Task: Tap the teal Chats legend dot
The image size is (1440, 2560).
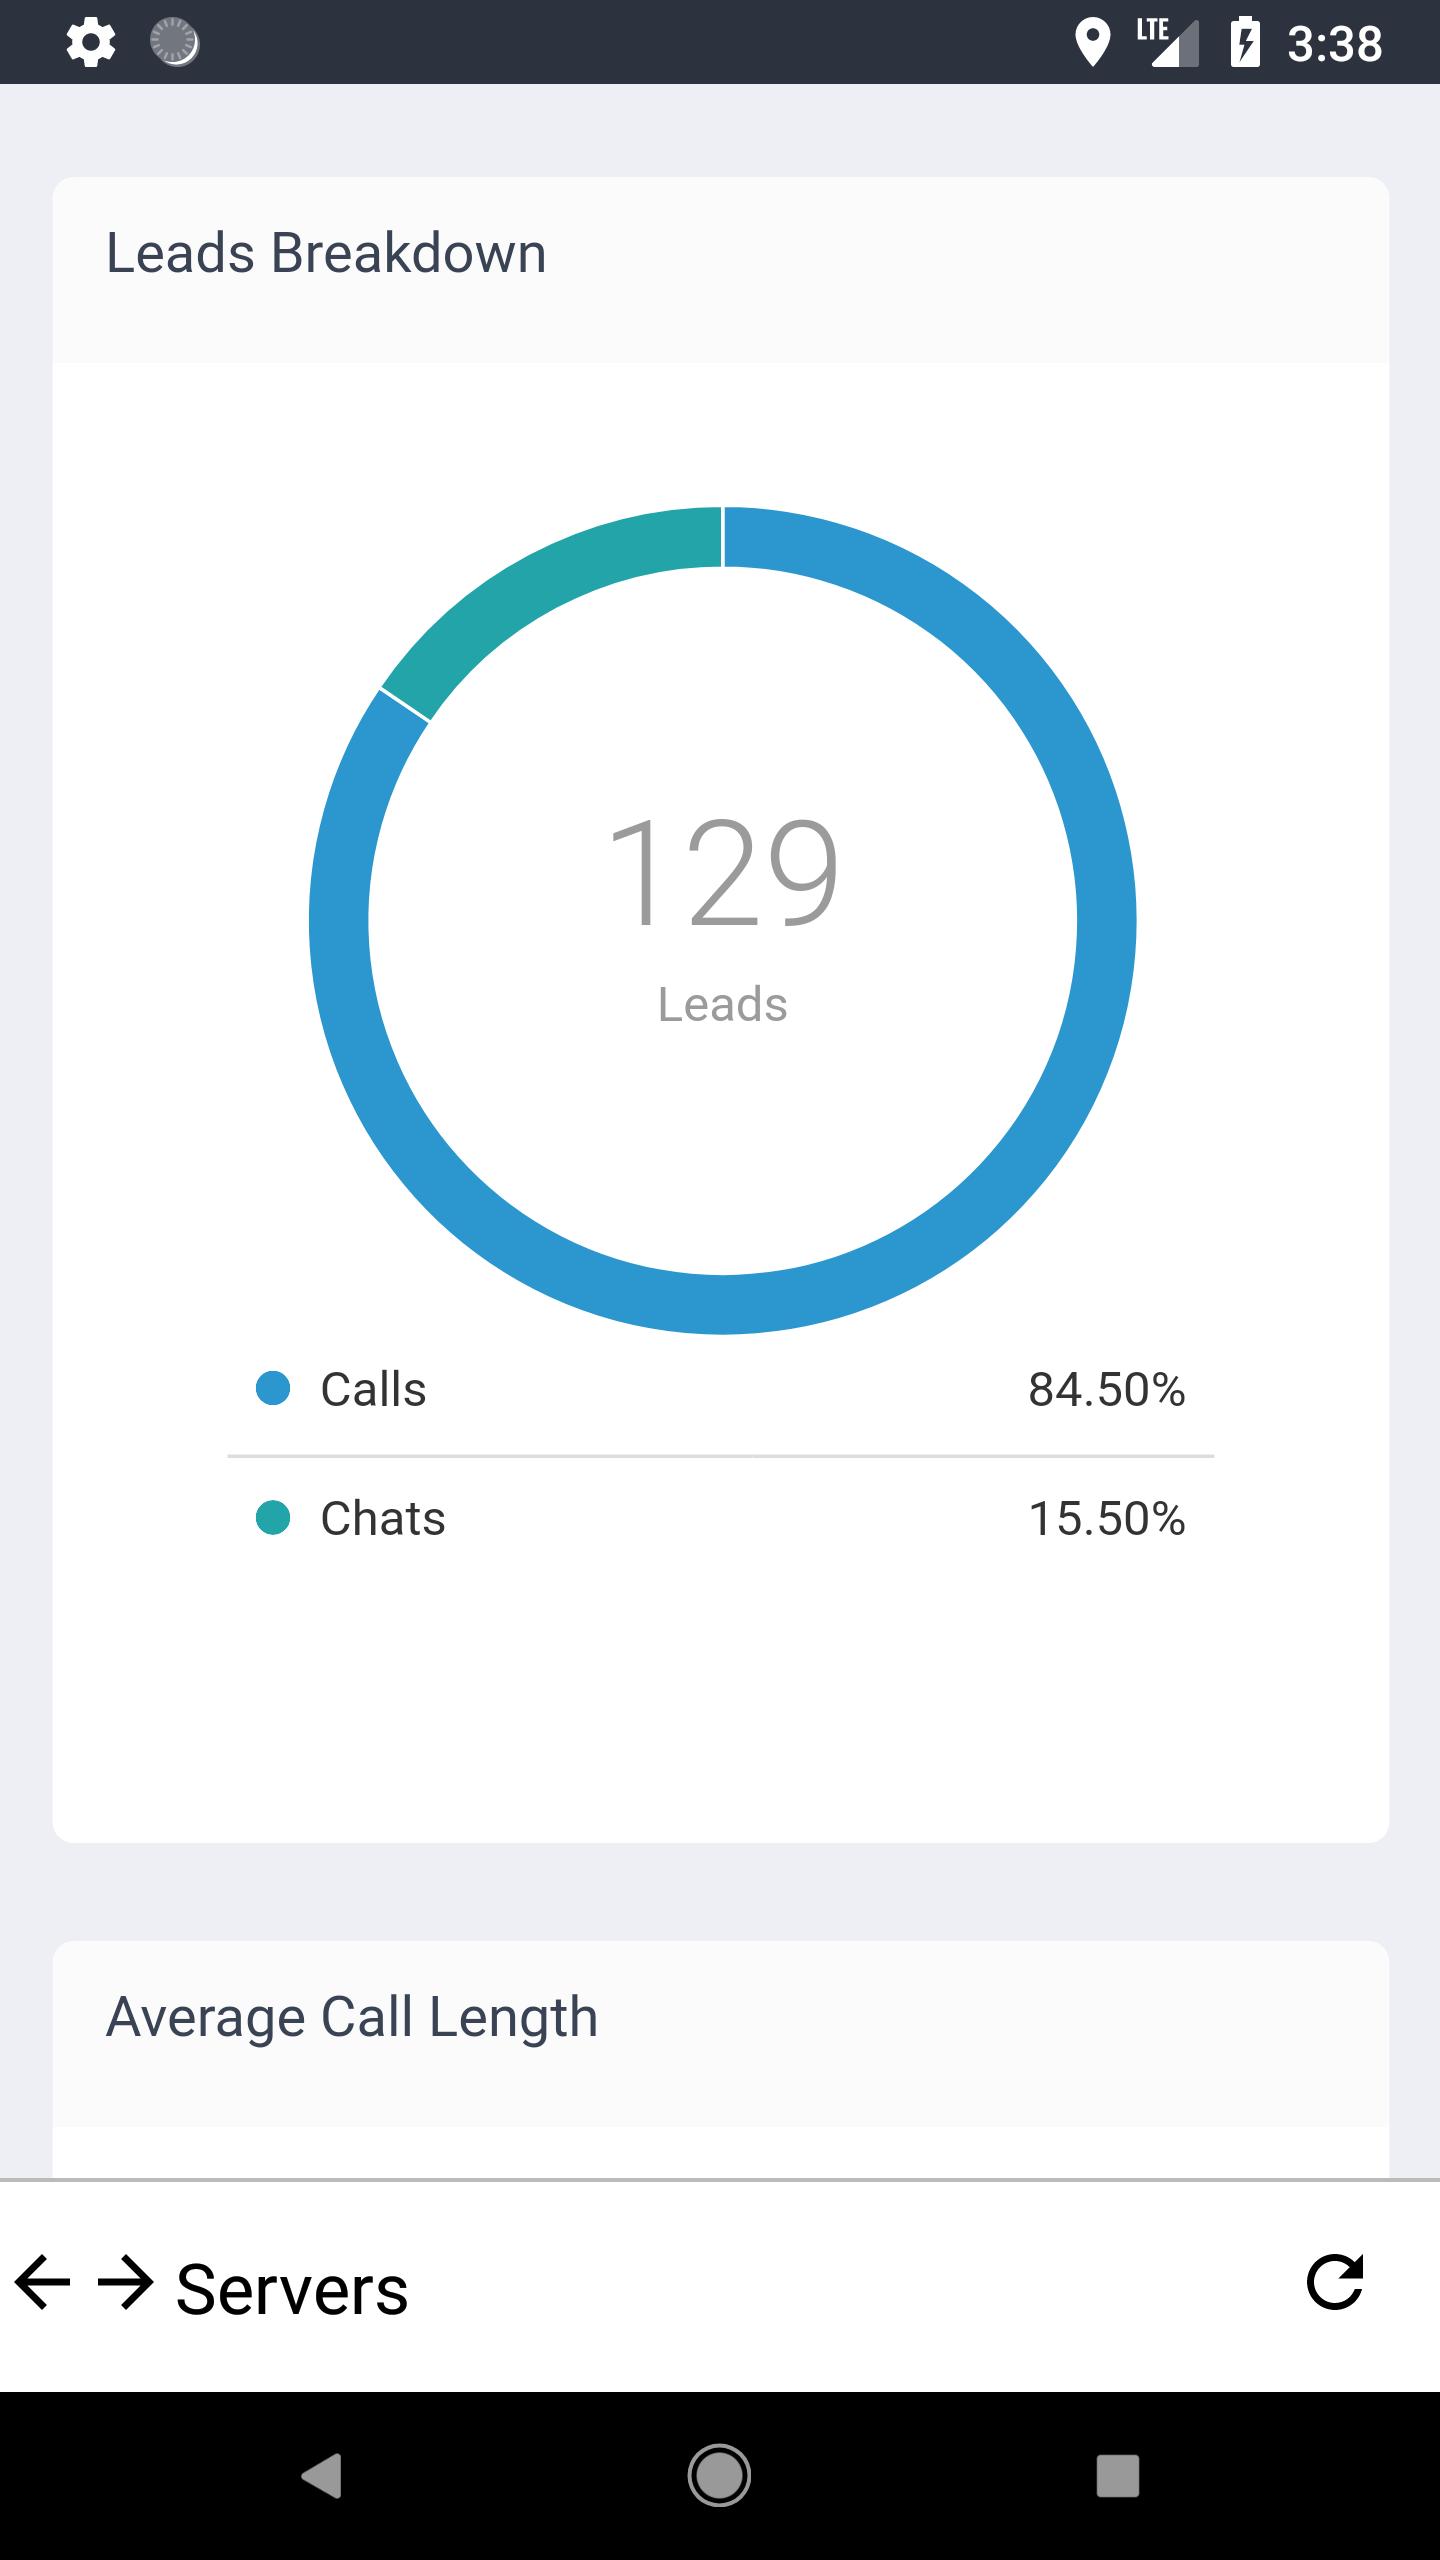Action: (273, 1517)
